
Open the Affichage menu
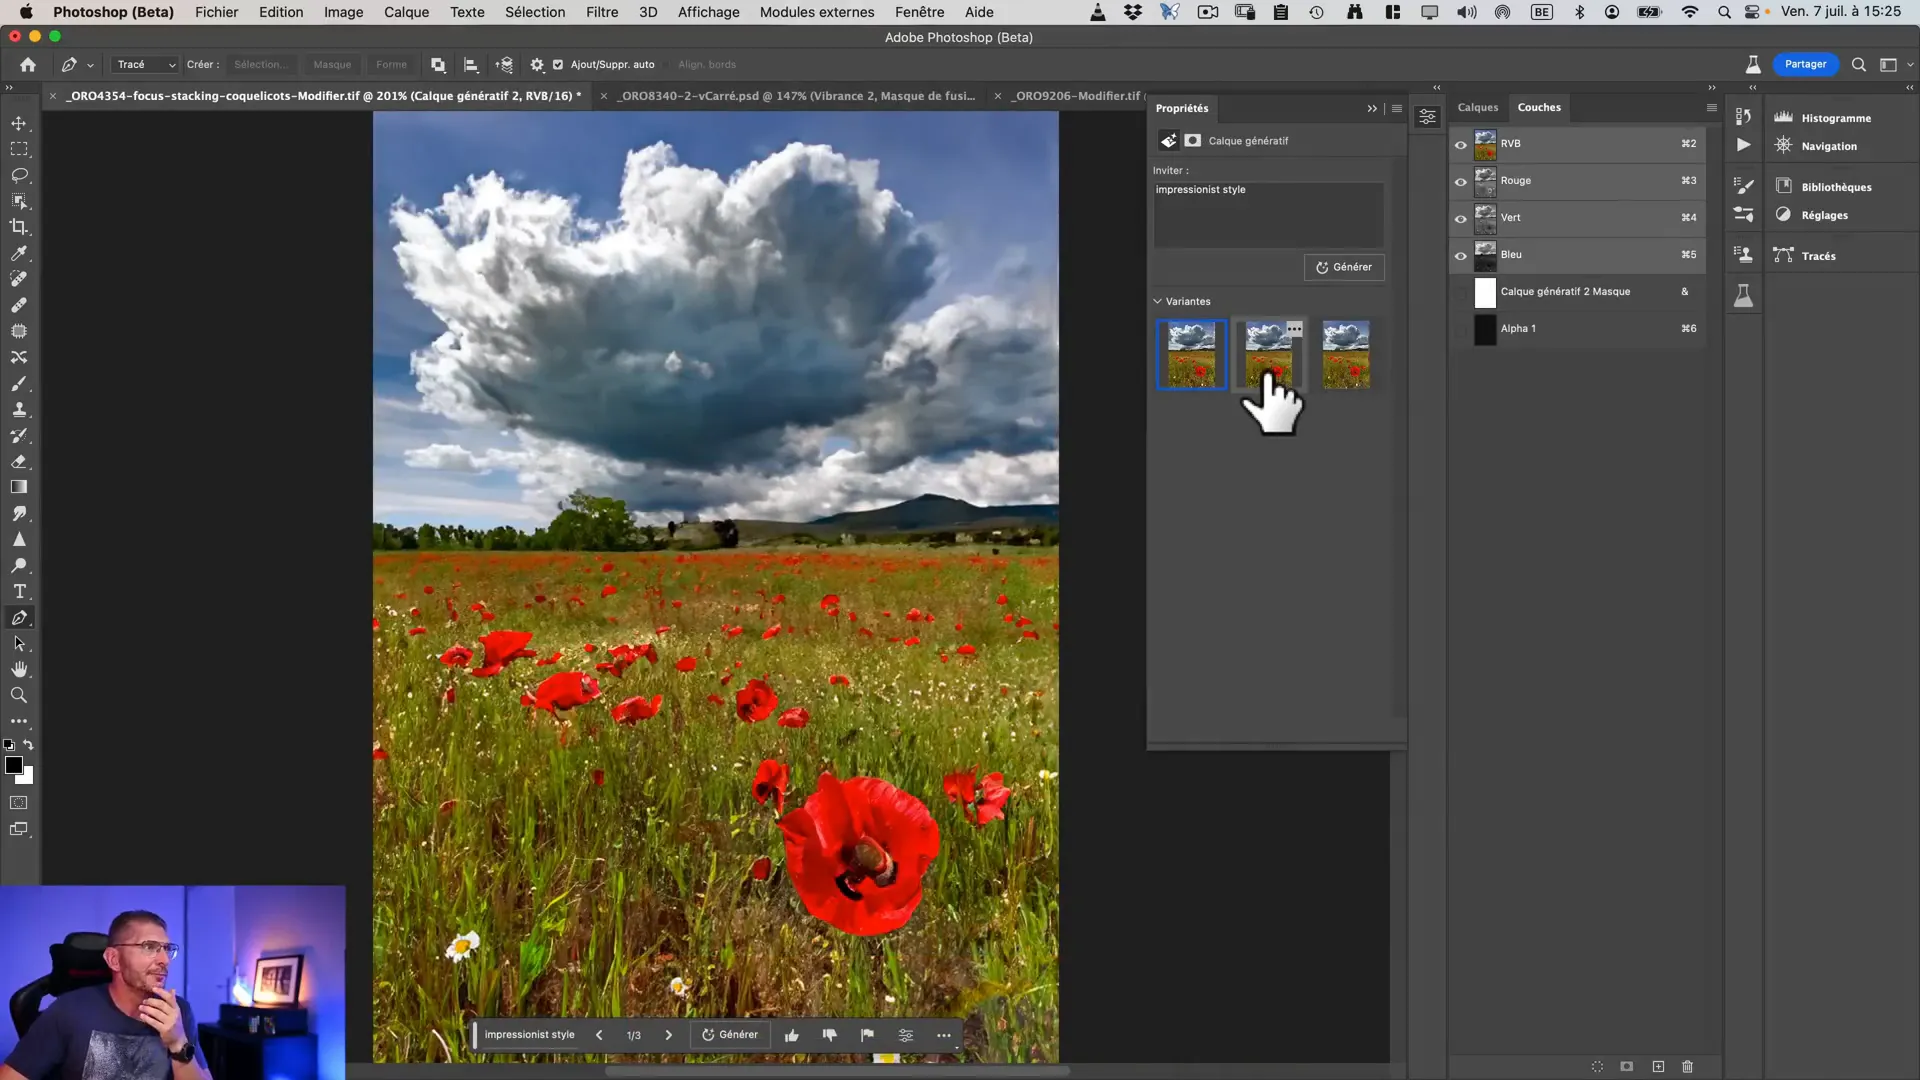coord(708,12)
